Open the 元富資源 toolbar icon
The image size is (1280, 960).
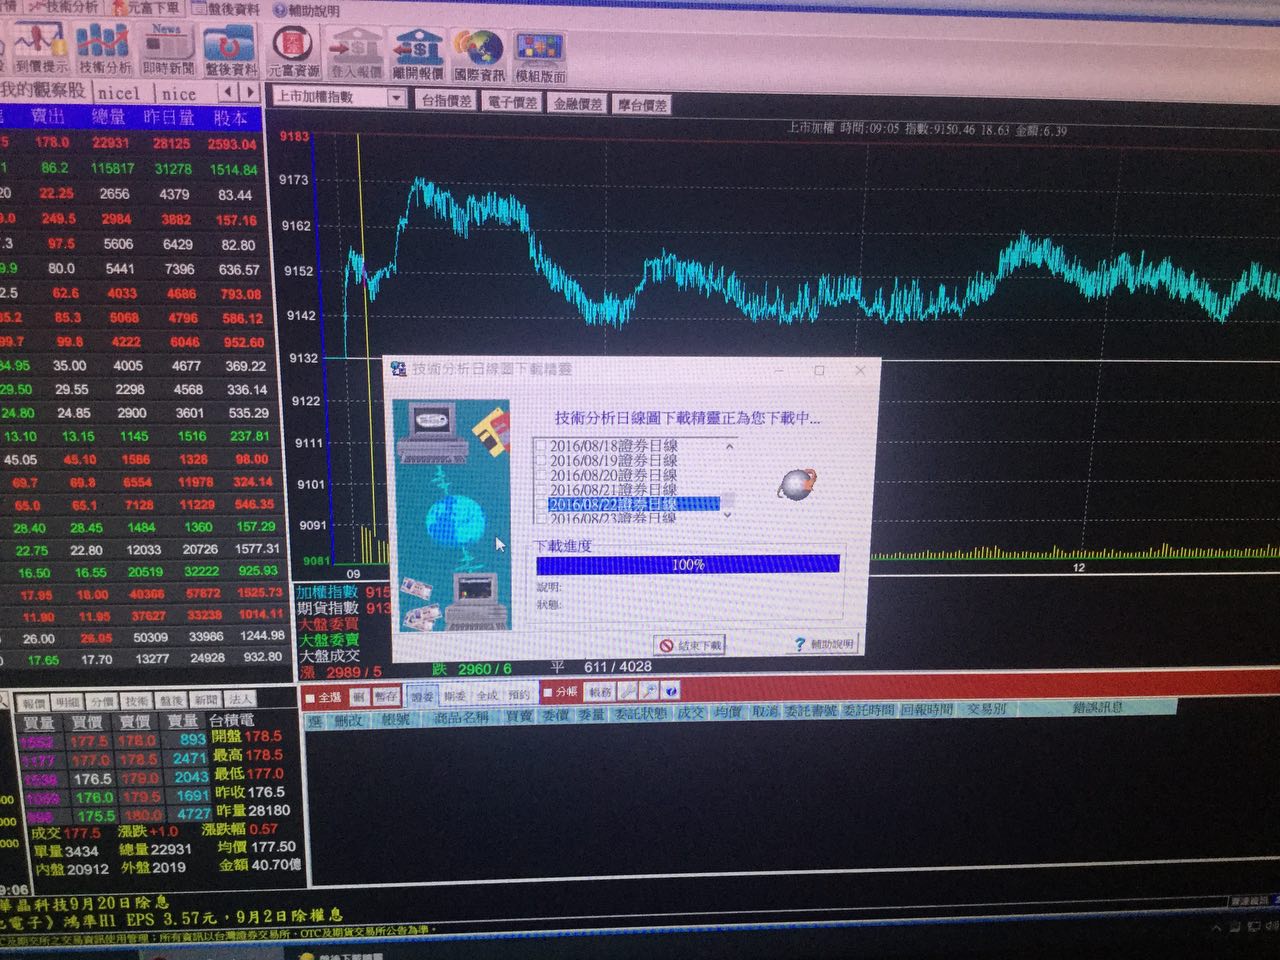[293, 52]
